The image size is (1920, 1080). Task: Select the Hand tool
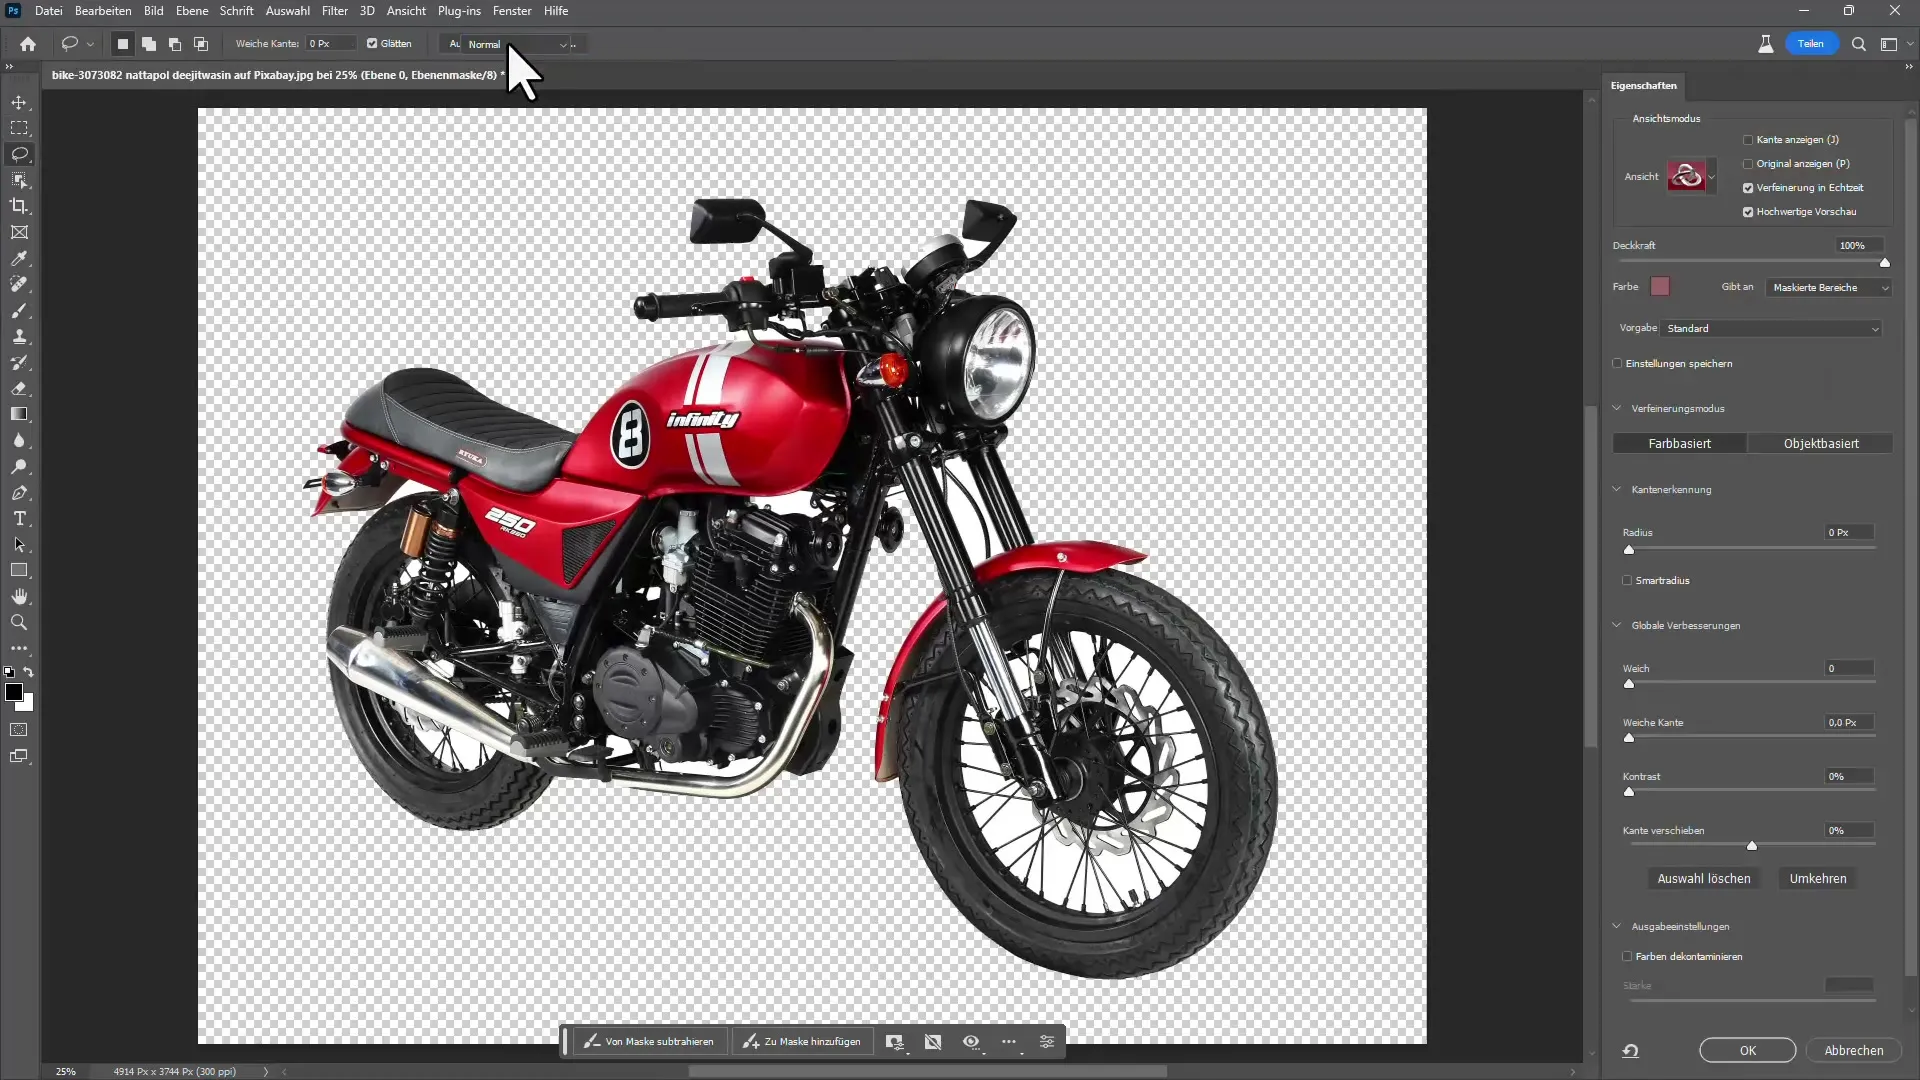click(19, 596)
